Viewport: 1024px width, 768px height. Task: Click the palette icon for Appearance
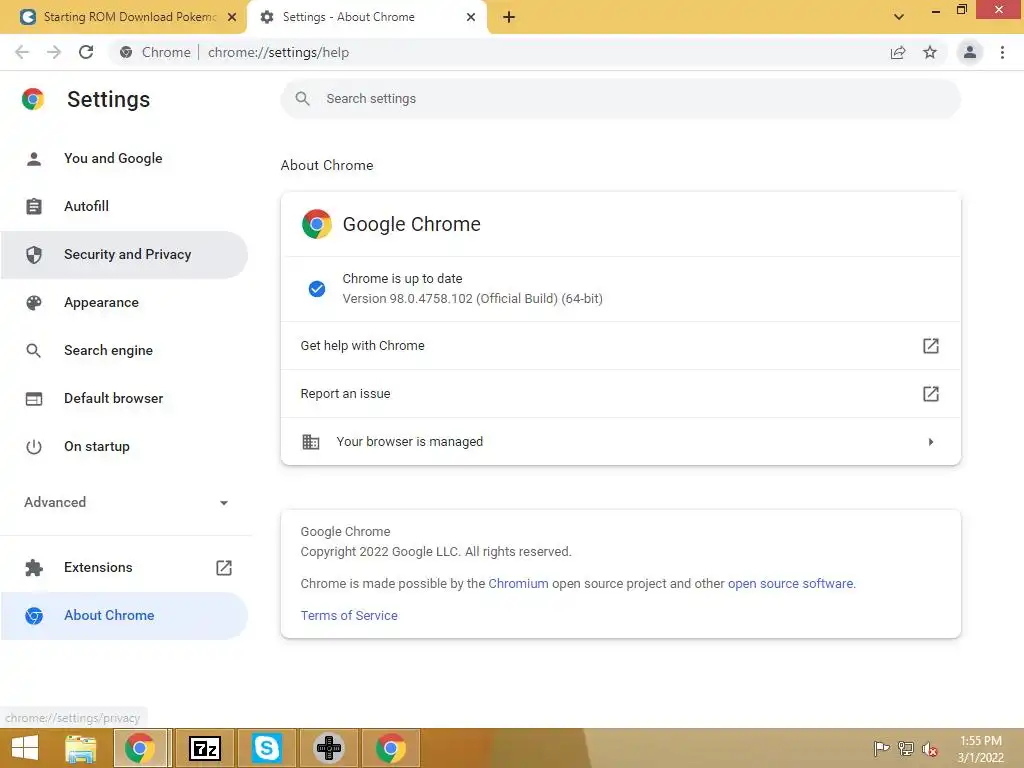point(34,302)
